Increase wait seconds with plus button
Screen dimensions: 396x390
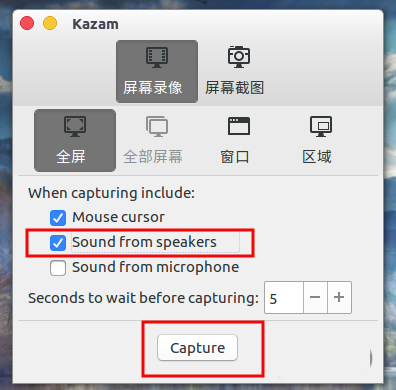(x=339, y=297)
